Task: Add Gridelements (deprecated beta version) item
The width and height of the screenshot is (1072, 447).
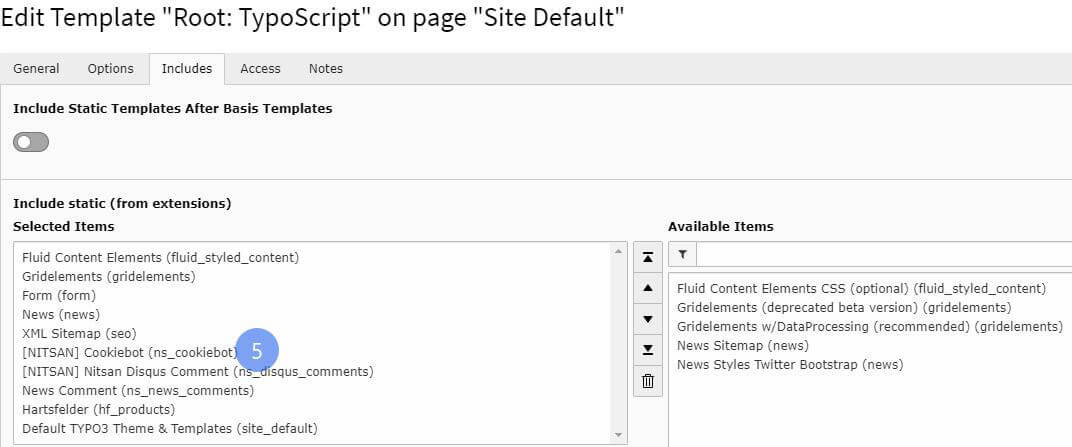Action: tap(844, 308)
